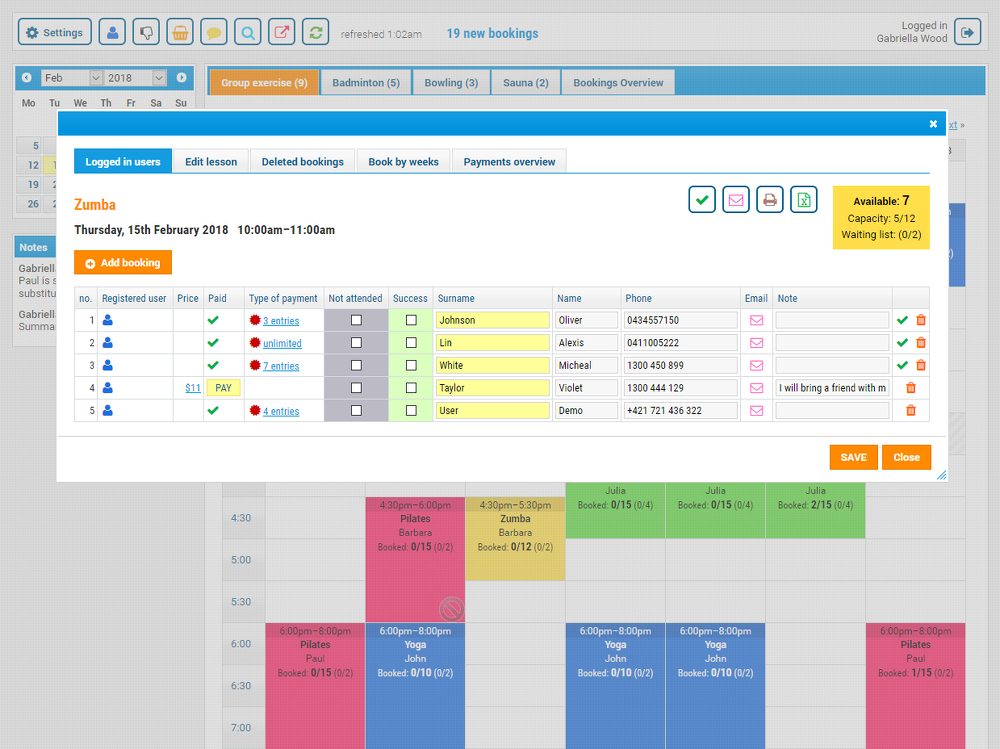The height and width of the screenshot is (749, 1000).
Task: Tick Not attended for Demo User row
Action: [355, 410]
